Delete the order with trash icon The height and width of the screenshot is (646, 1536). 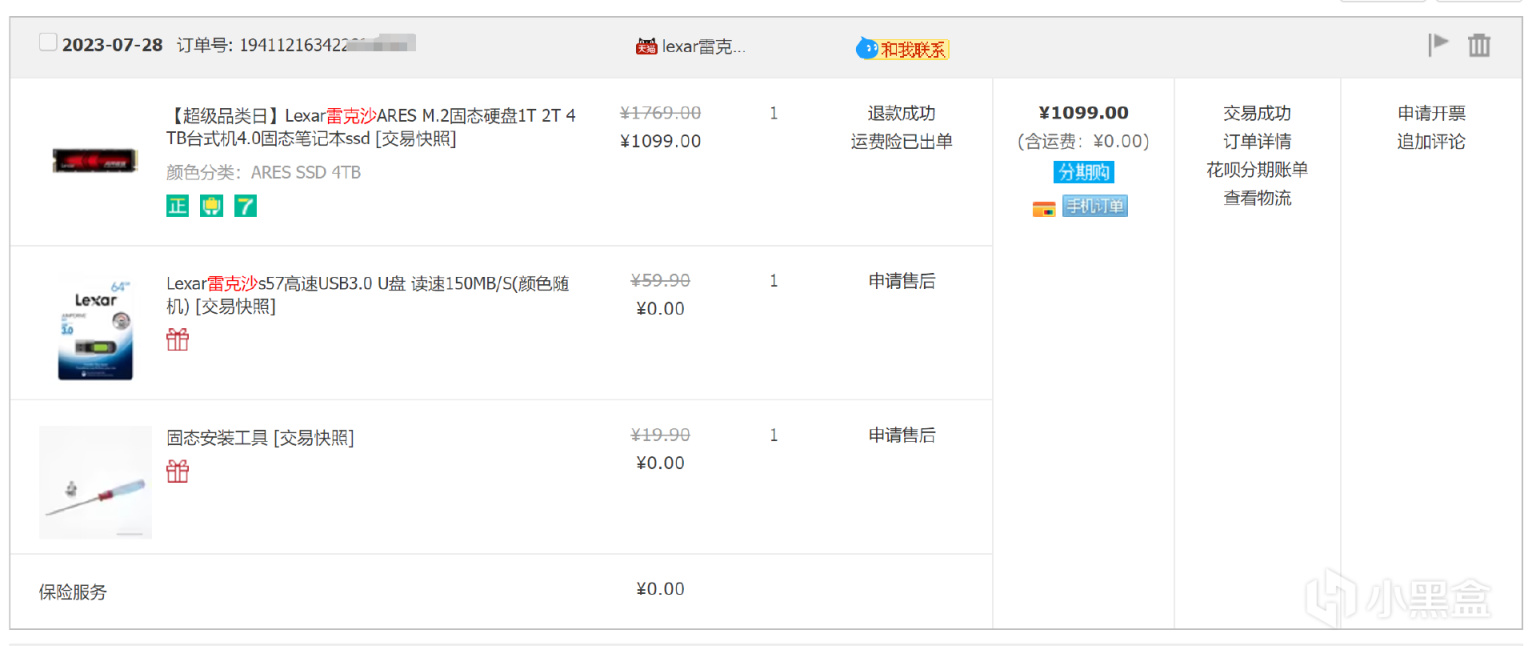click(1479, 45)
